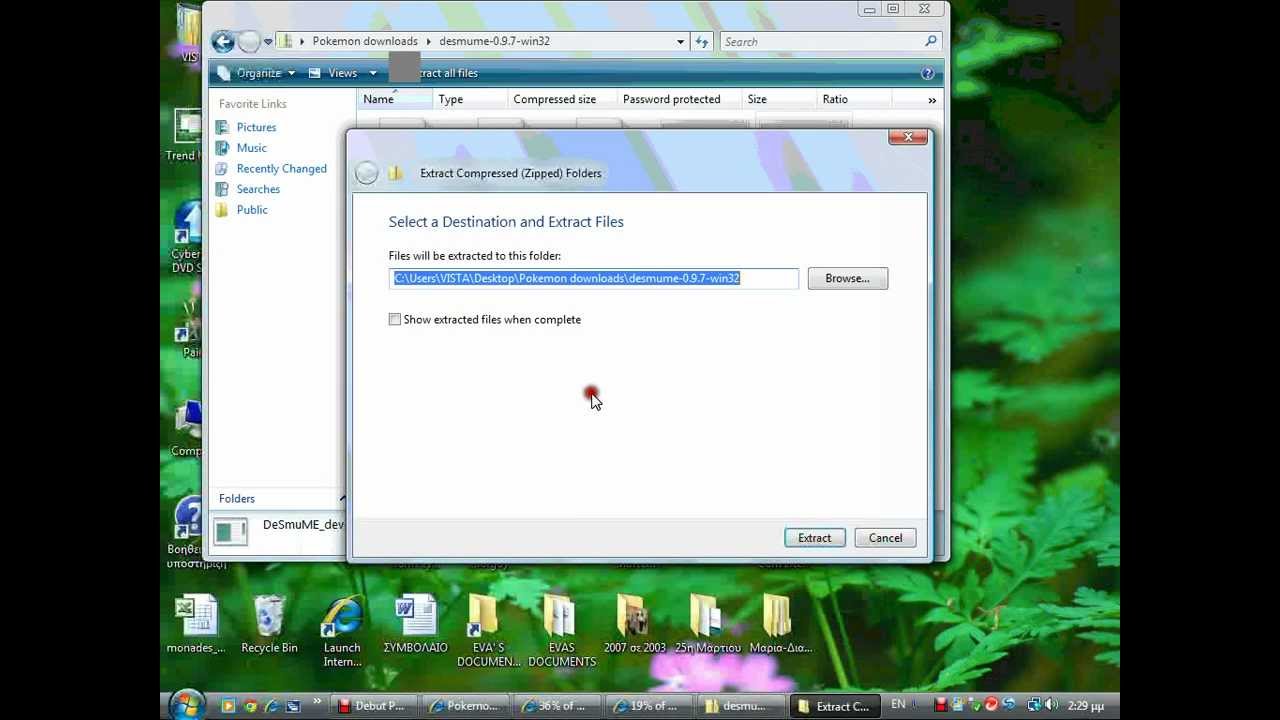Launch Internet Explorer from Quick Launch
This screenshot has width=1280, height=720.
[x=271, y=706]
